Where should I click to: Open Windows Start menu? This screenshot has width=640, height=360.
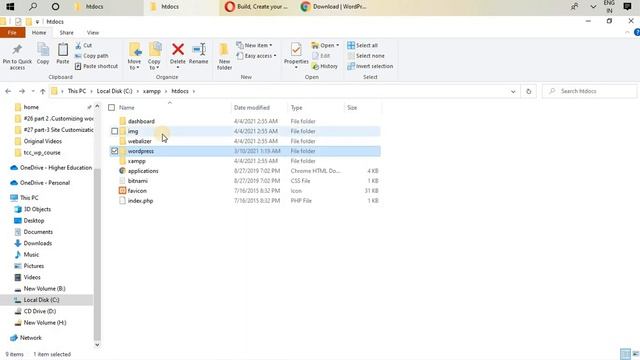[x=10, y=7]
